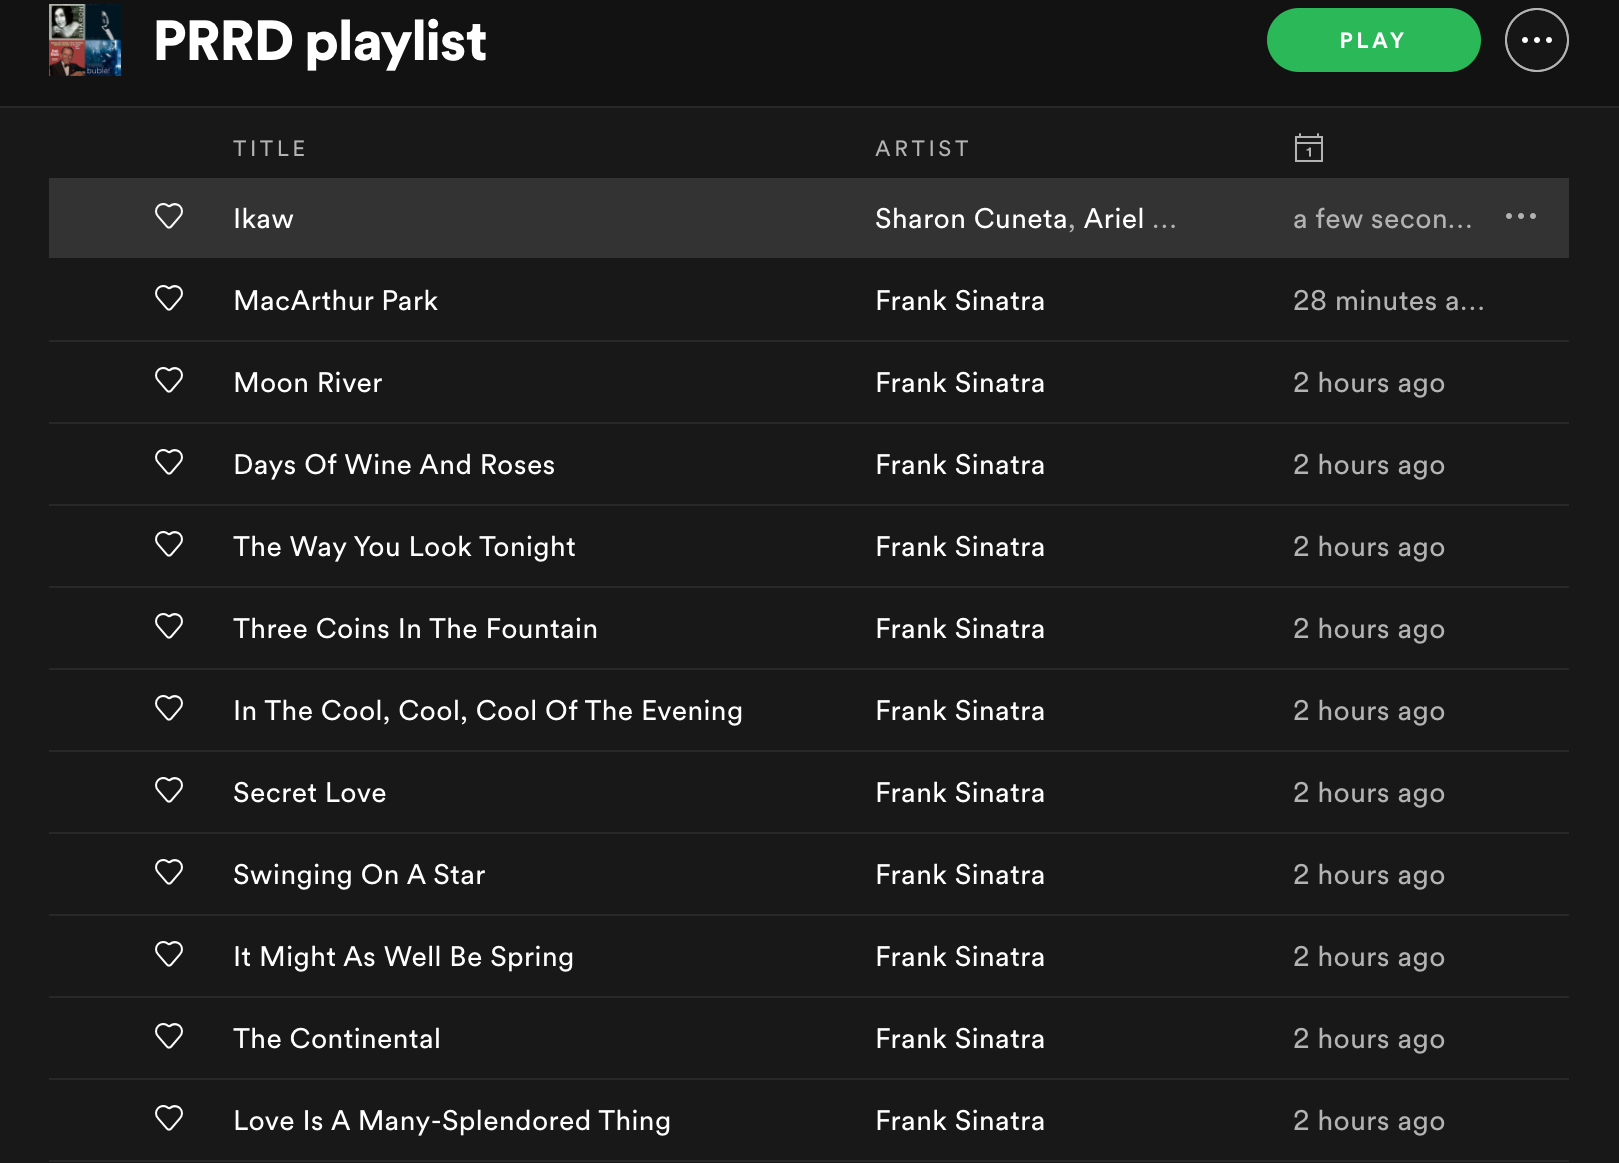Toggle heart next to MacArthur Park
The width and height of the screenshot is (1619, 1163).
point(169,298)
